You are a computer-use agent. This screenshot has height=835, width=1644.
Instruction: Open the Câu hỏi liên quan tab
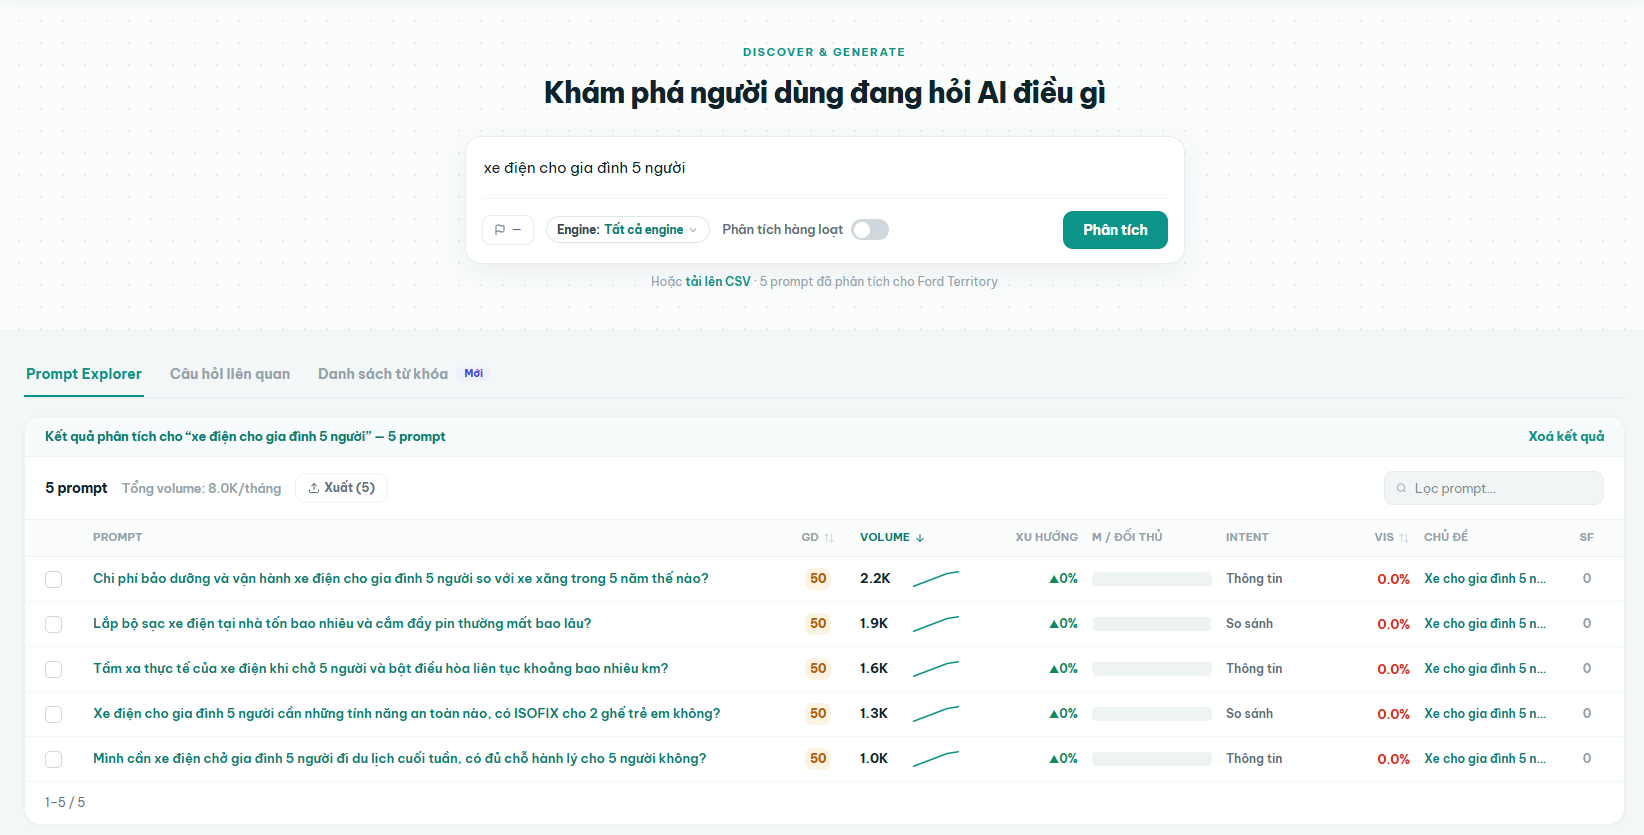[x=230, y=374]
